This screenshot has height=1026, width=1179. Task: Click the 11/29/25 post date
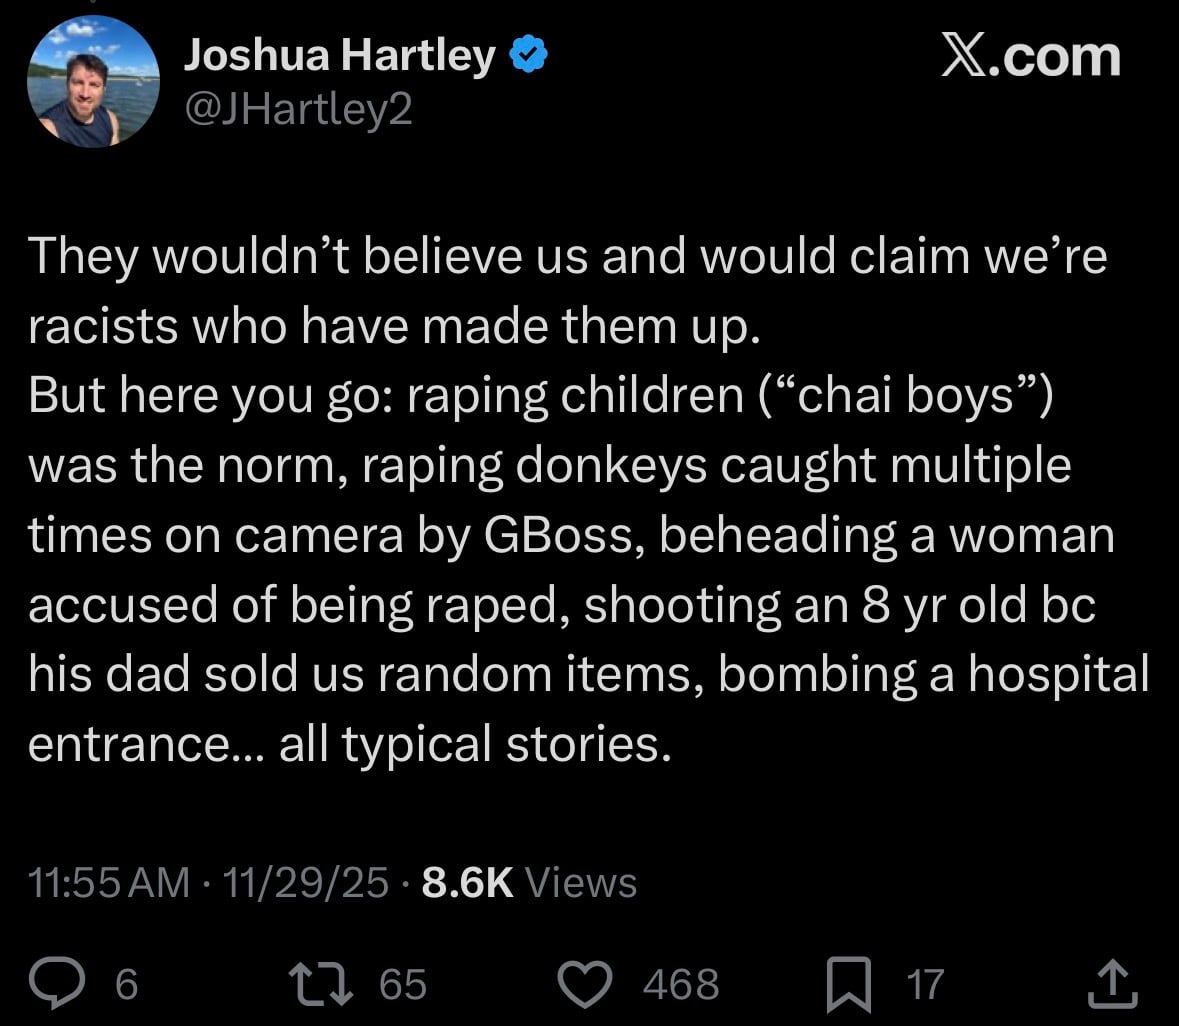tap(306, 882)
